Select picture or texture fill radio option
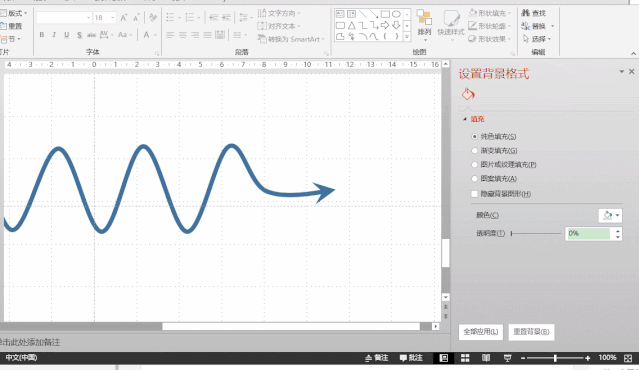The width and height of the screenshot is (639, 370). point(474,165)
